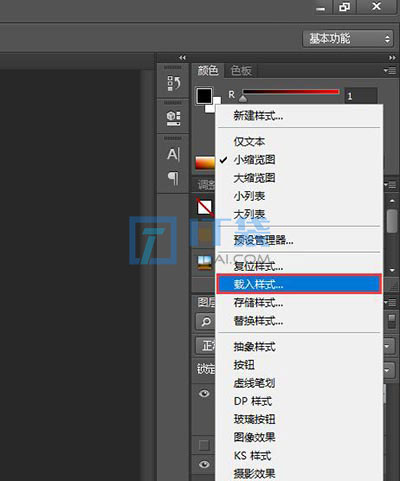
Task: Minimize the application window
Action: (321, 7)
